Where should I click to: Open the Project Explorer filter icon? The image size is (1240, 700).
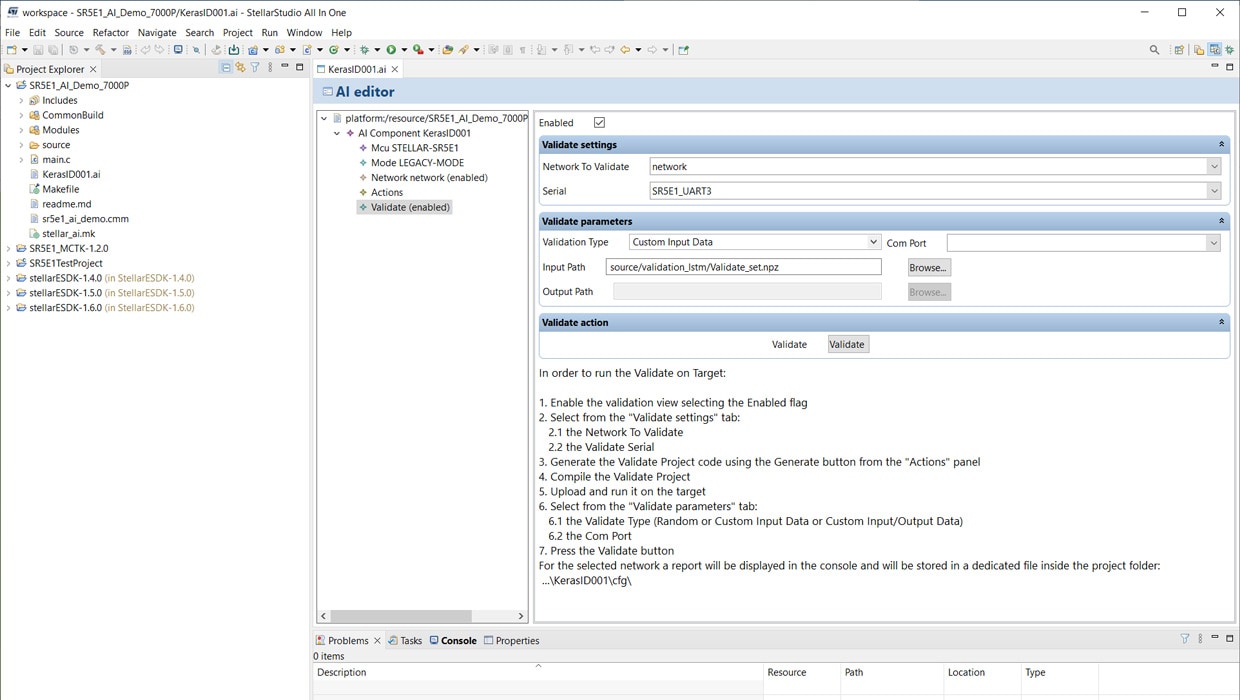click(x=255, y=68)
